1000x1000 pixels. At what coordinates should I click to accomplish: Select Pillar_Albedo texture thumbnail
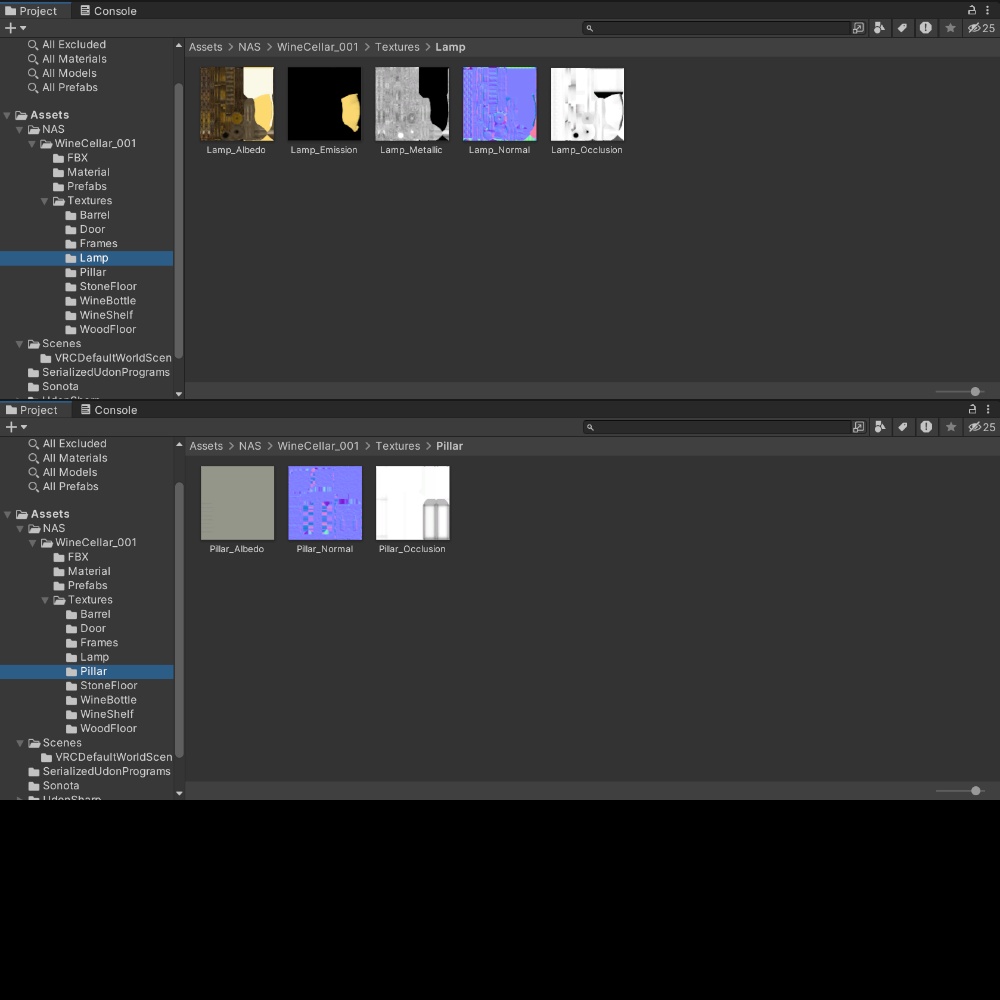pyautogui.click(x=237, y=503)
